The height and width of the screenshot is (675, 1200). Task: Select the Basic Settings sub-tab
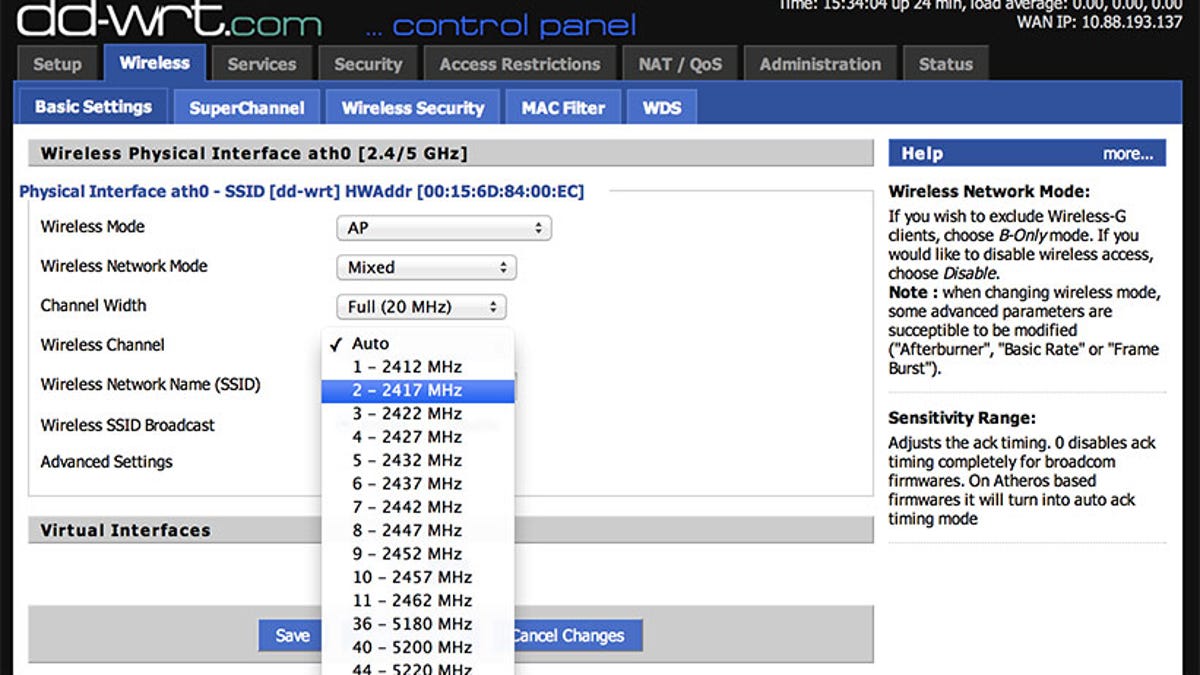click(x=93, y=107)
